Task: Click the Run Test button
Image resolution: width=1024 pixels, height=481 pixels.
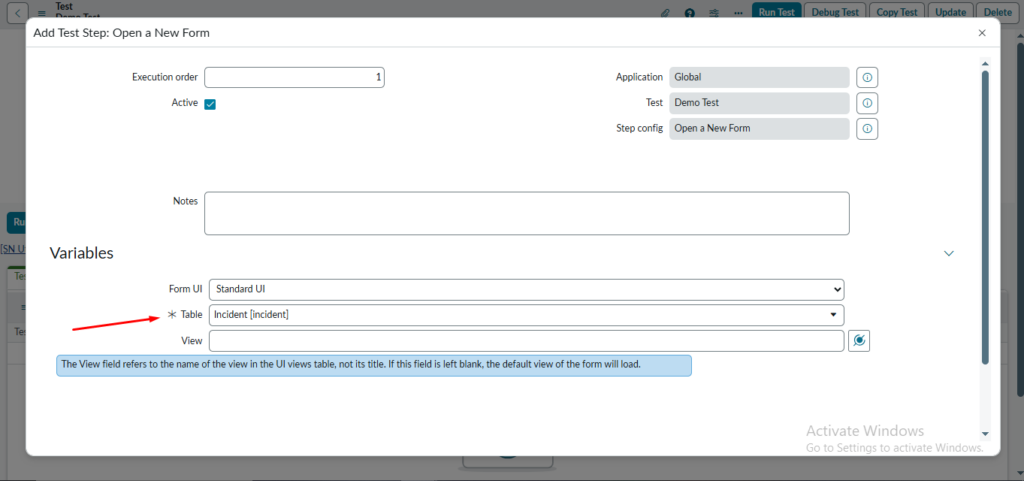Action: (x=777, y=12)
